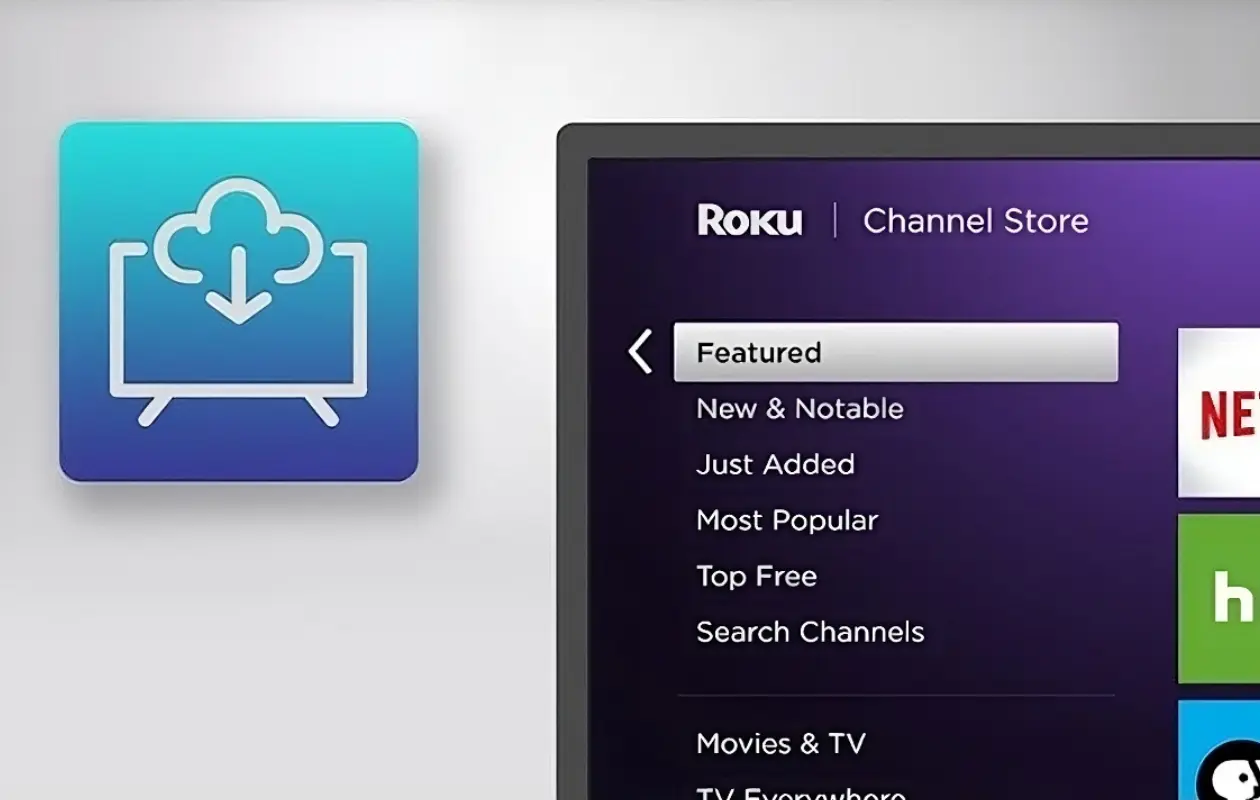
Task: Open the green Hulu channel tile
Action: click(1219, 599)
